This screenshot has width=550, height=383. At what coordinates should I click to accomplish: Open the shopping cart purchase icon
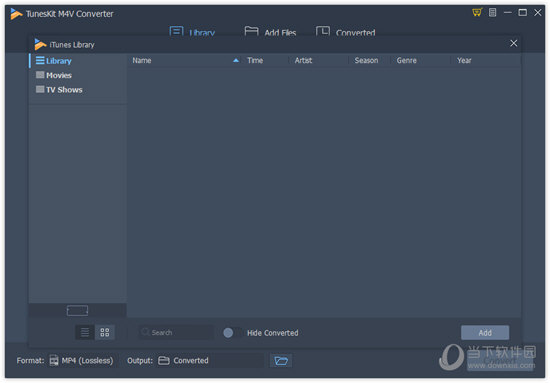point(477,13)
